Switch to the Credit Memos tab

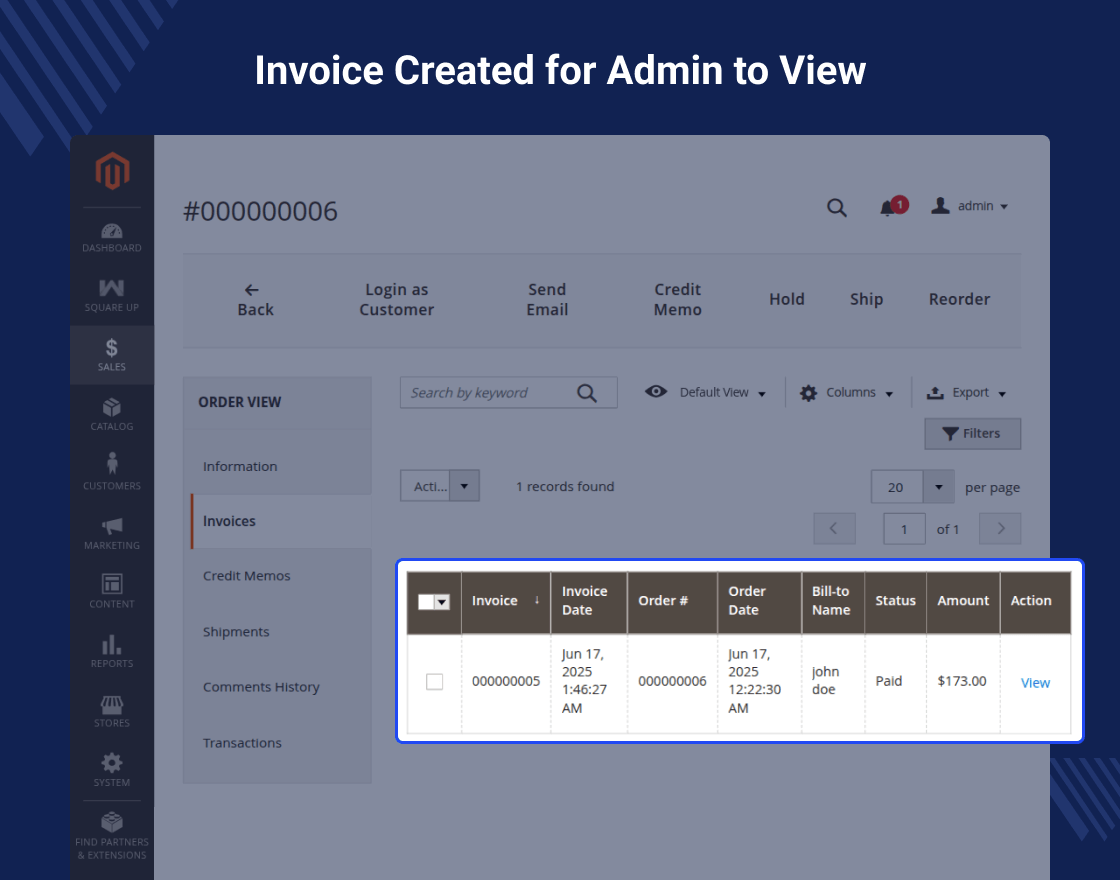[x=247, y=576]
